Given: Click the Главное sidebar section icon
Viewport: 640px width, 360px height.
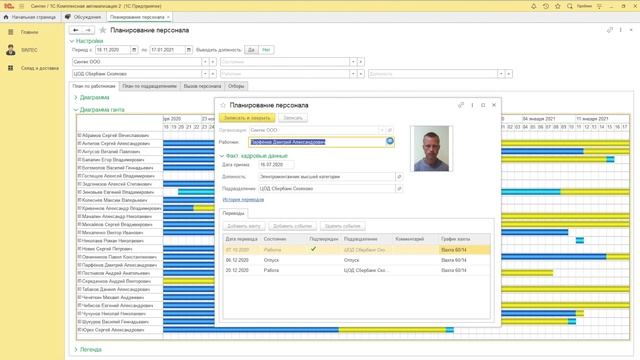Looking at the screenshot, I should (11, 32).
